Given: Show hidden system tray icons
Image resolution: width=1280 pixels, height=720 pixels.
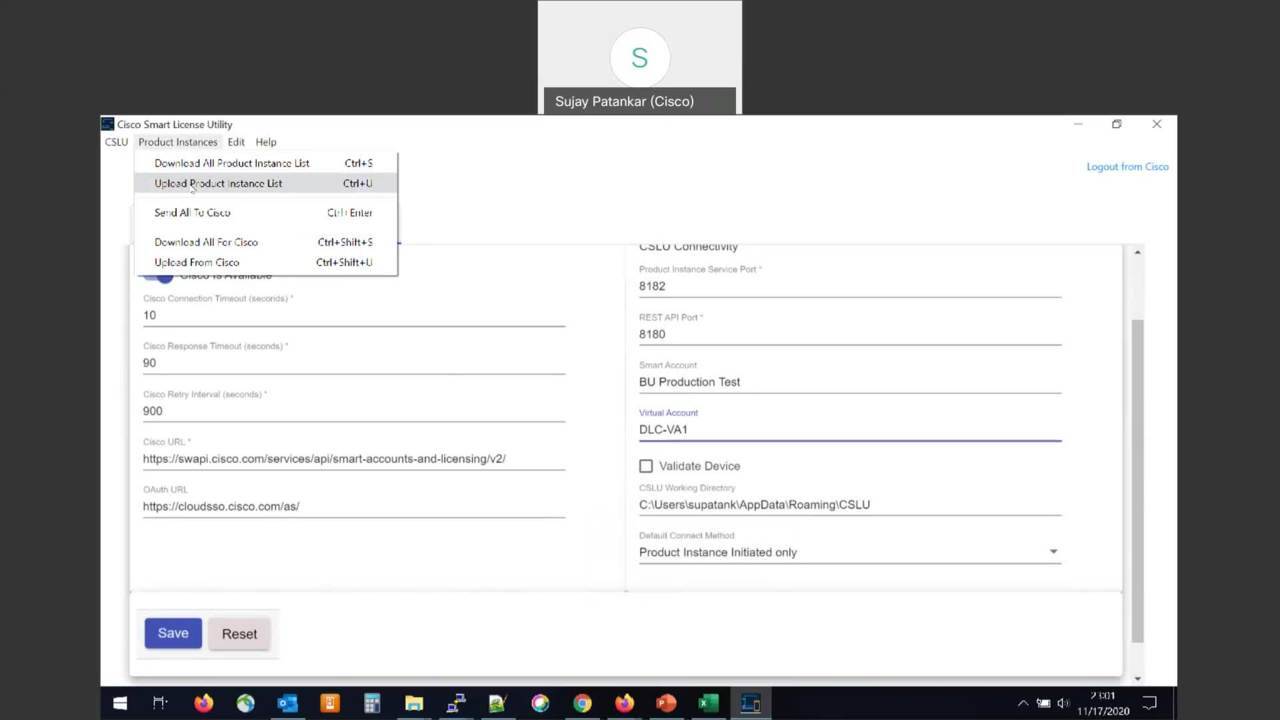Looking at the screenshot, I should pyautogui.click(x=1022, y=703).
